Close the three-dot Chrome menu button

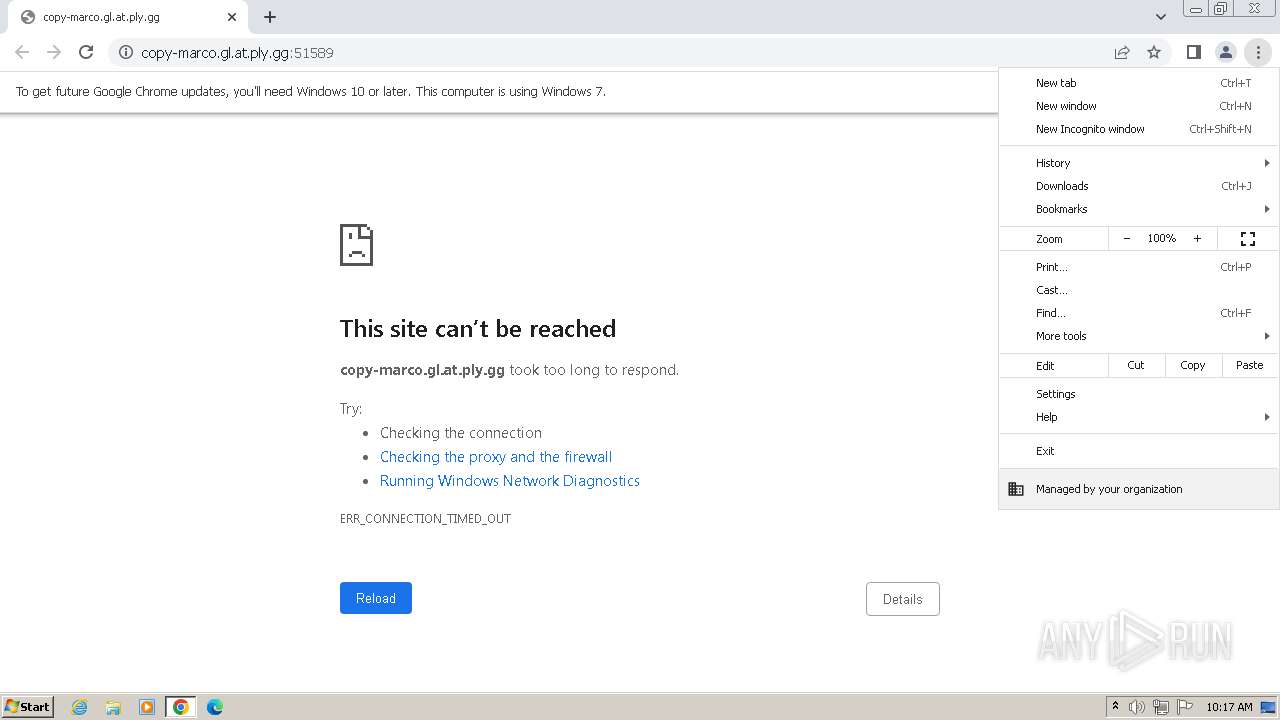pos(1257,52)
